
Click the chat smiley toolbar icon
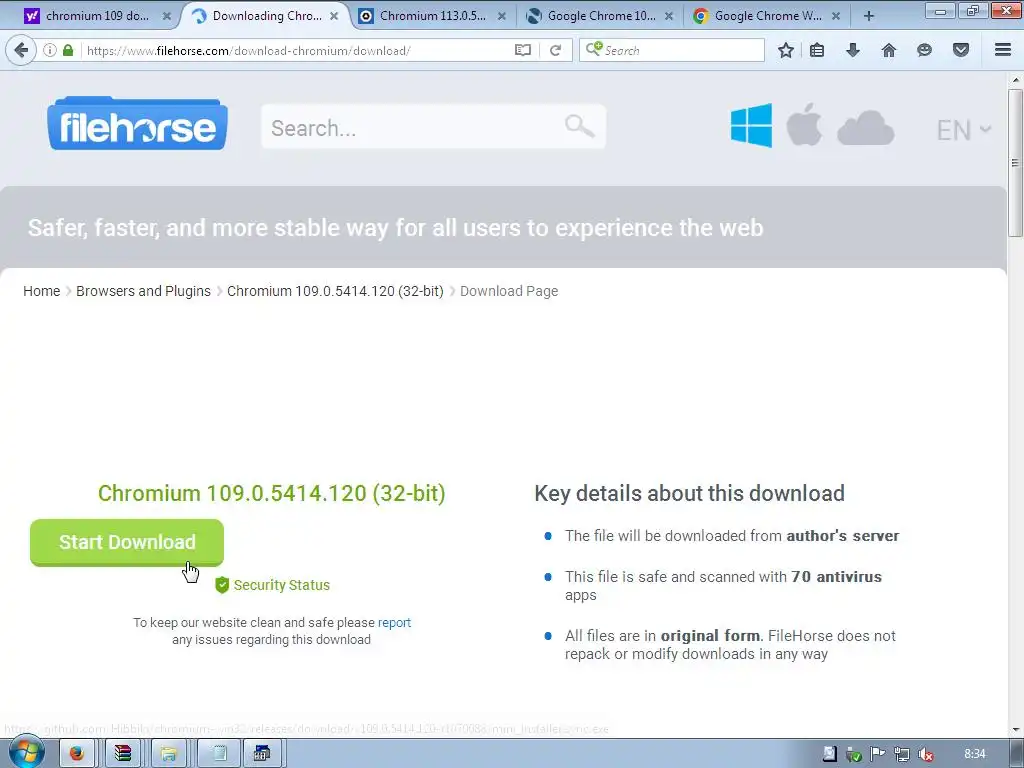tap(924, 50)
